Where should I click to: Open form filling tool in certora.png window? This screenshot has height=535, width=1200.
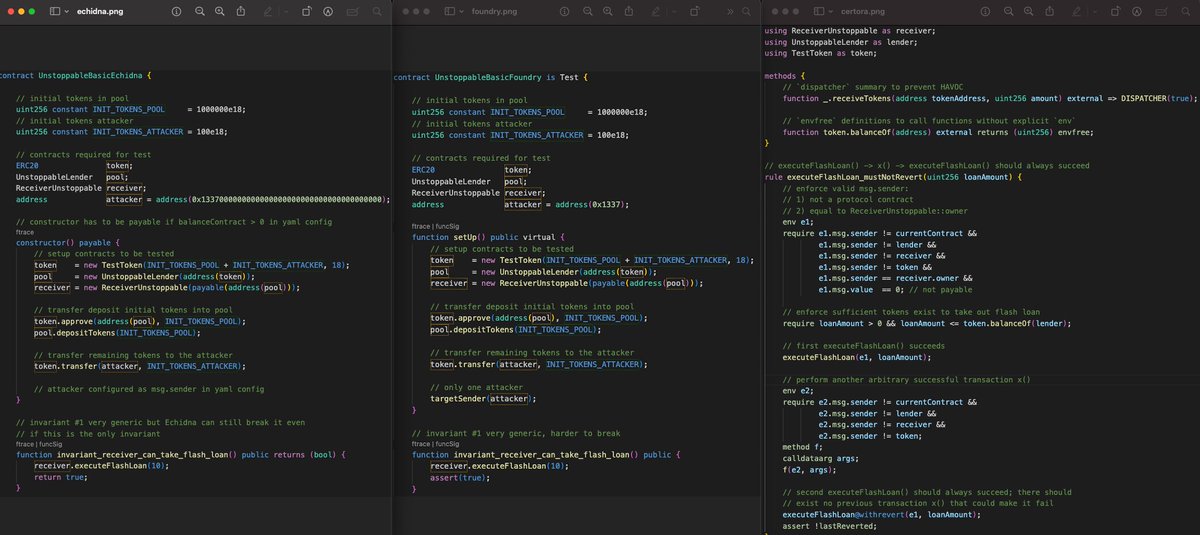click(1161, 12)
